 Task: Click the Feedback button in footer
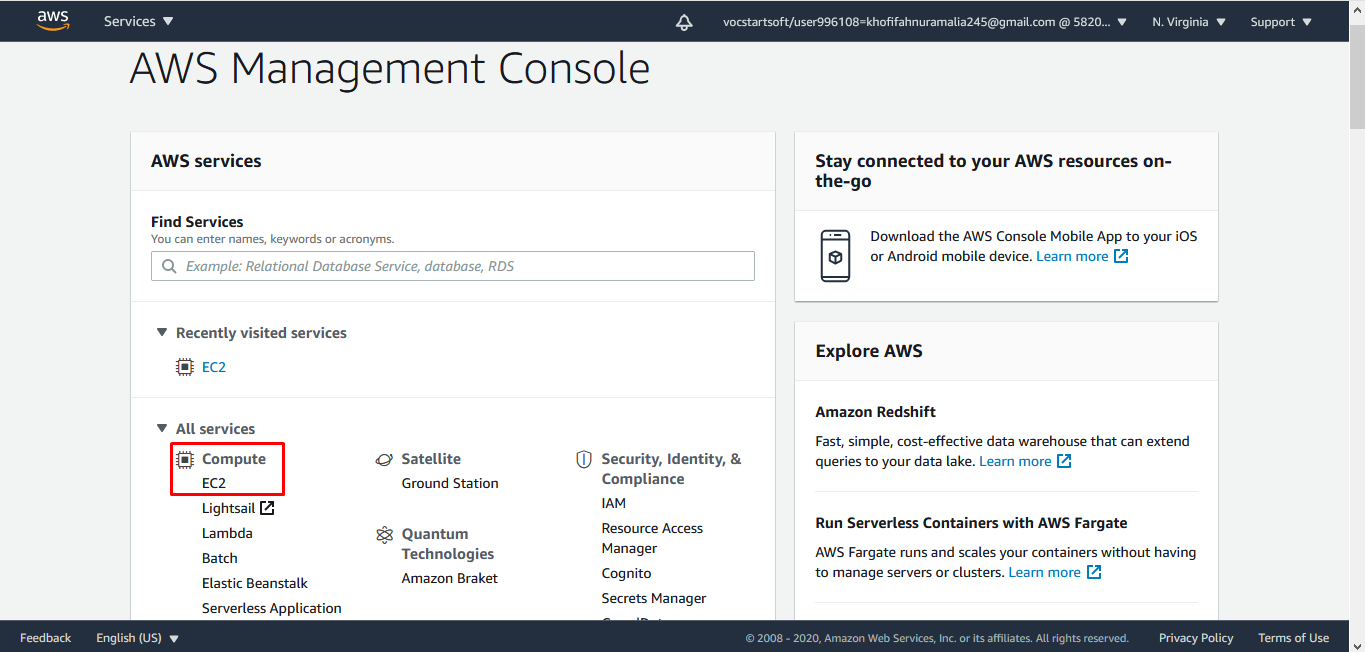tap(46, 638)
